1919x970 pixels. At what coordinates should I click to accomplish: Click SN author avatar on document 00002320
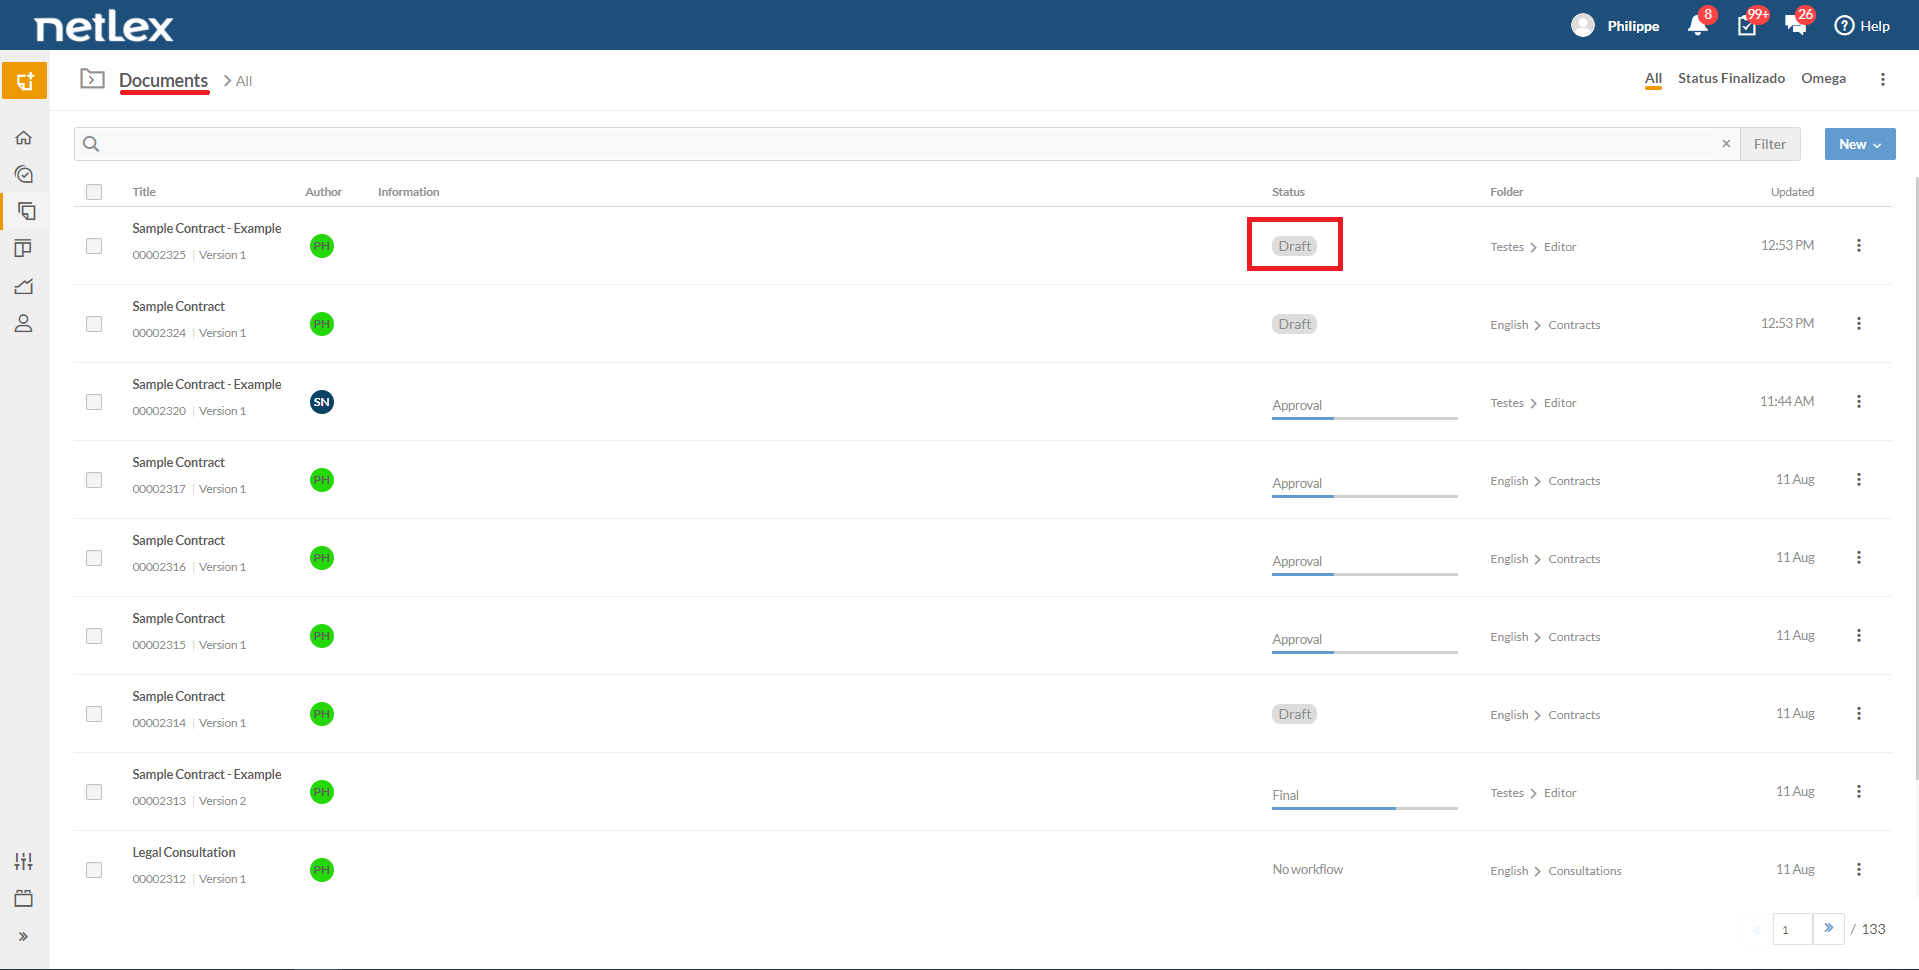(322, 402)
